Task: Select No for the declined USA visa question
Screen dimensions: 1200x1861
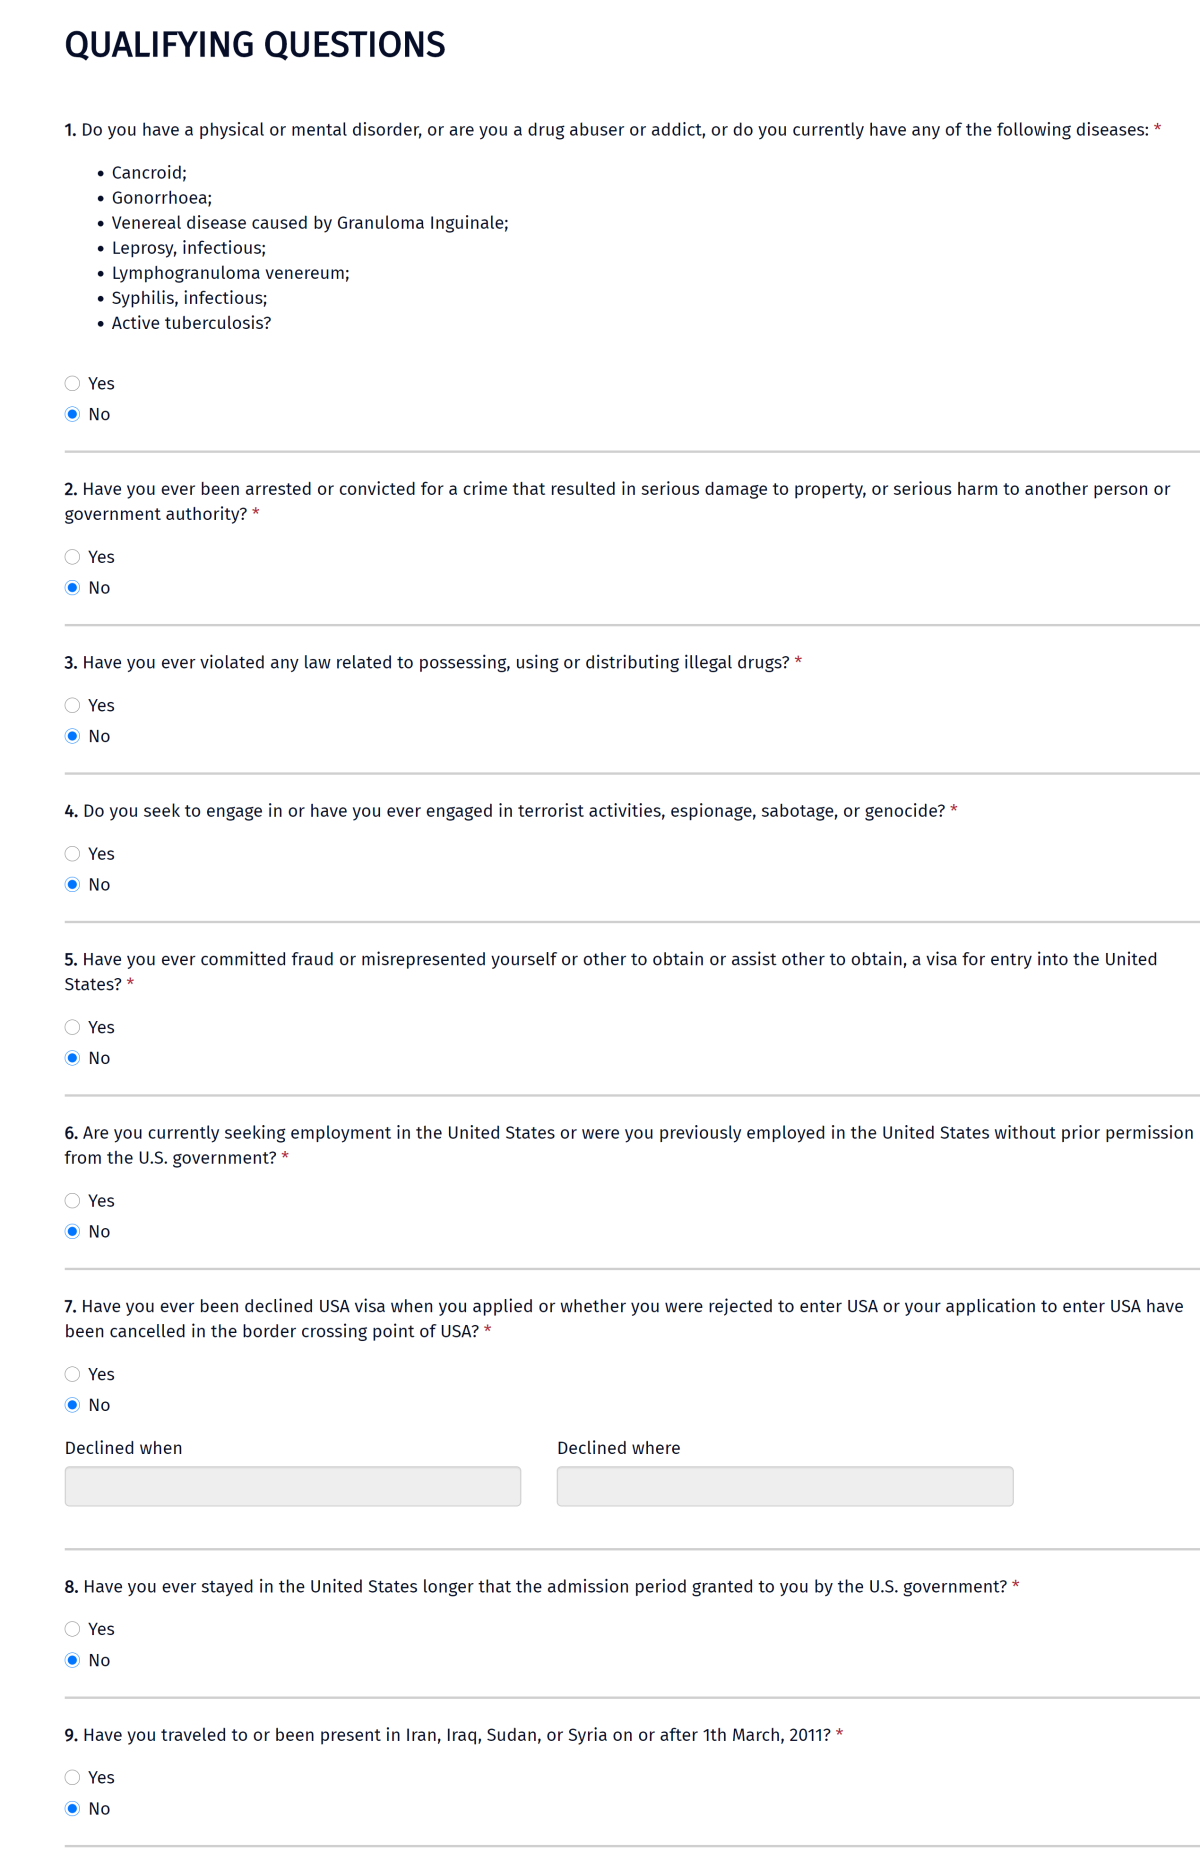Action: 73,1404
